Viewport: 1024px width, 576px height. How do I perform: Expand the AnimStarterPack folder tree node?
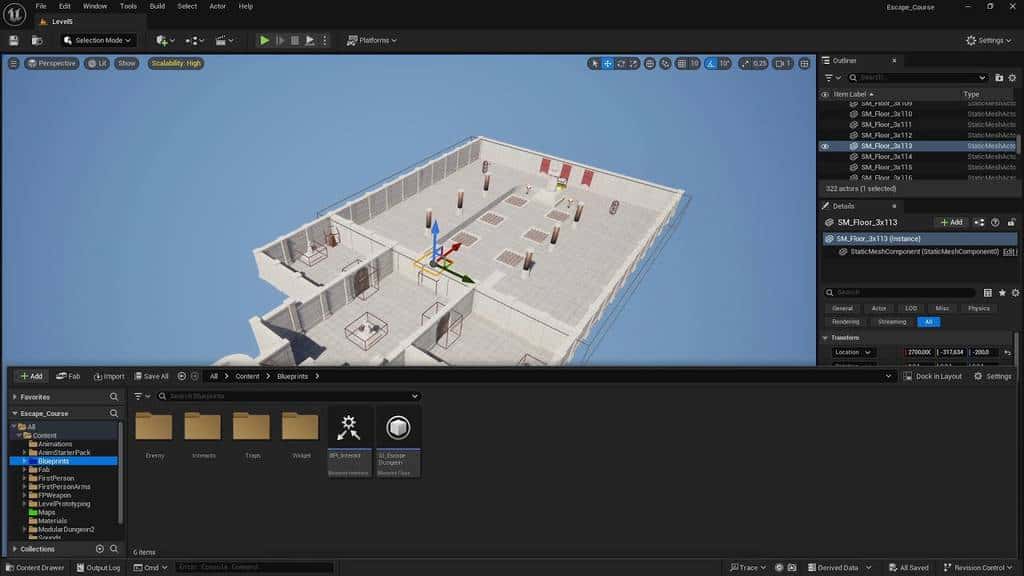click(25, 453)
